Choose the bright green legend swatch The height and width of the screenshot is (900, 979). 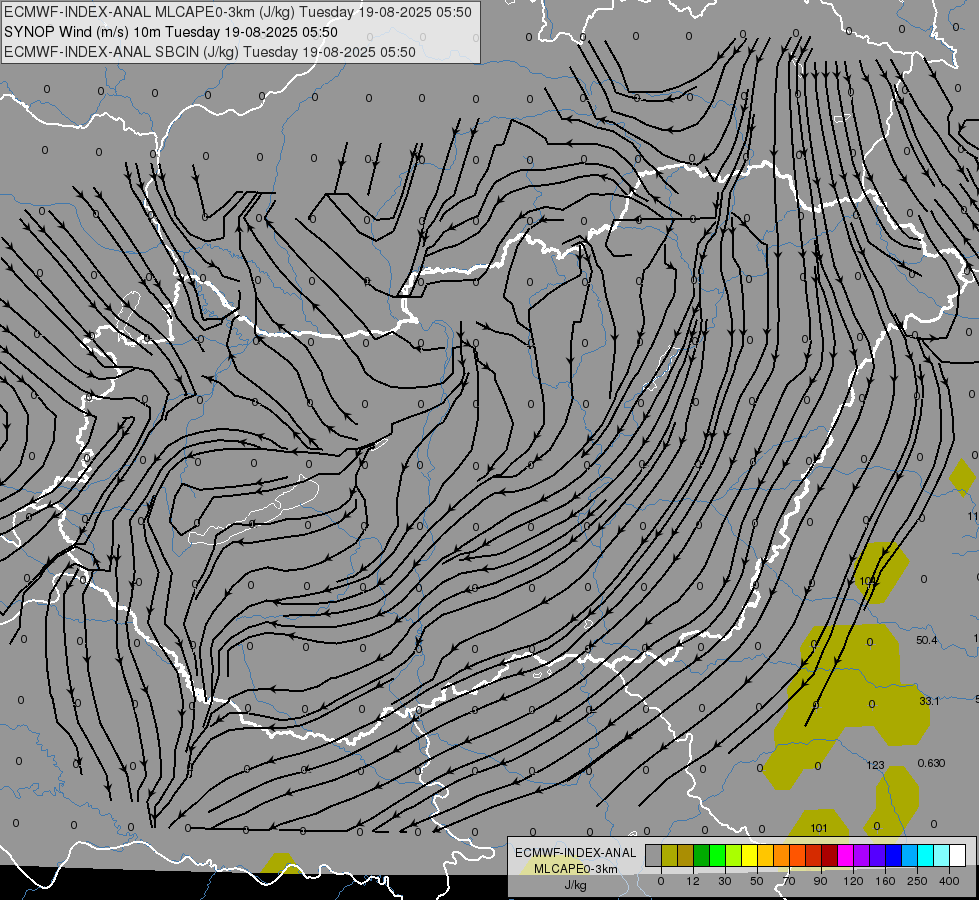[x=717, y=855]
